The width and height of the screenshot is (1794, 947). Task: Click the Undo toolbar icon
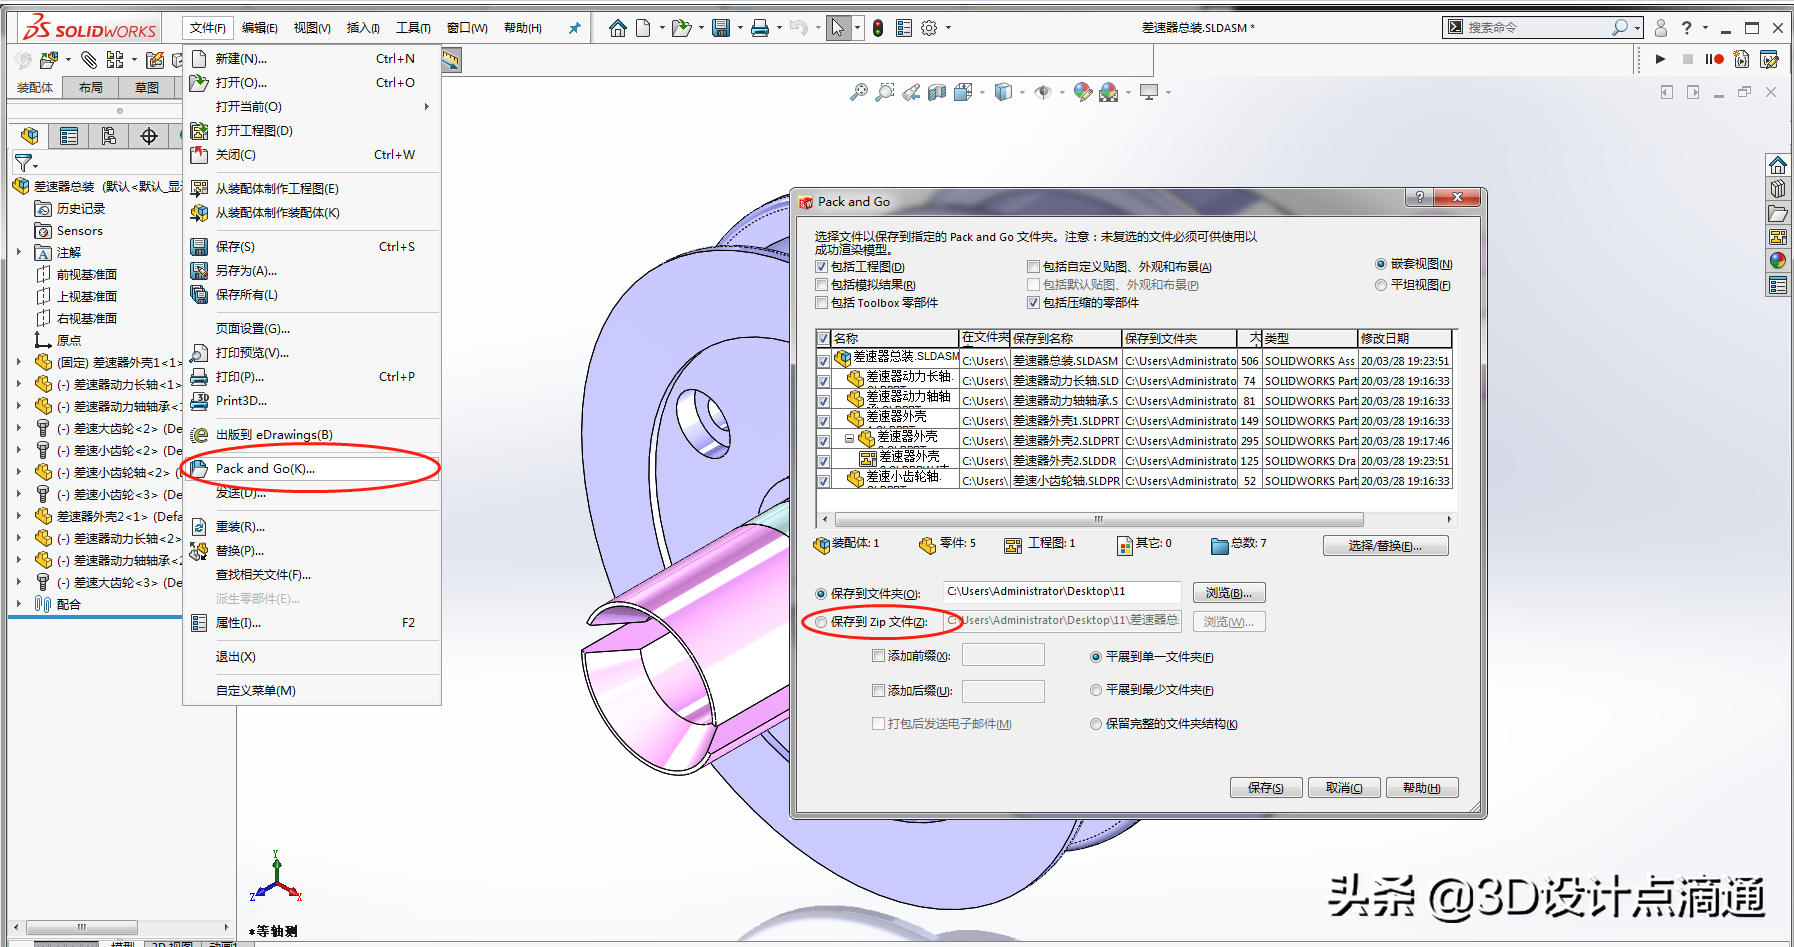coord(797,28)
